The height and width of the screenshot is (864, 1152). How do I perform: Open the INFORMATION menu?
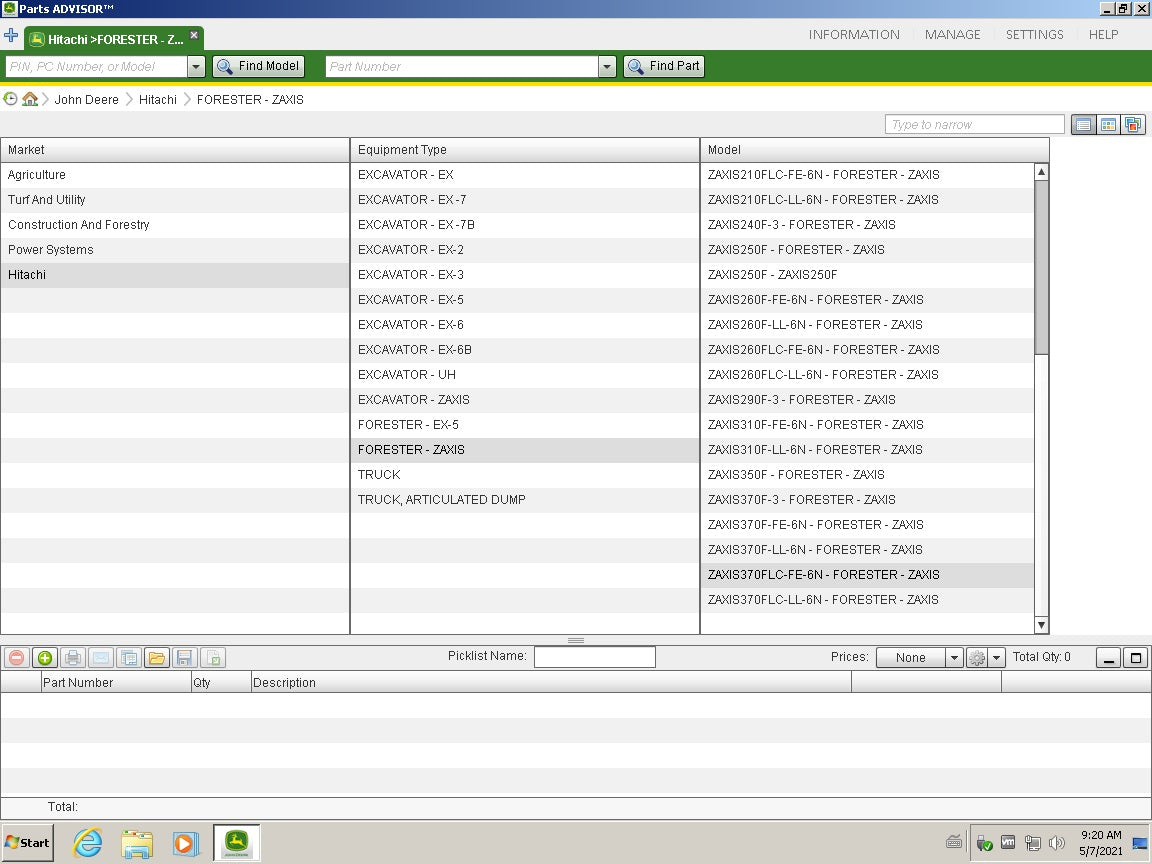(x=854, y=35)
